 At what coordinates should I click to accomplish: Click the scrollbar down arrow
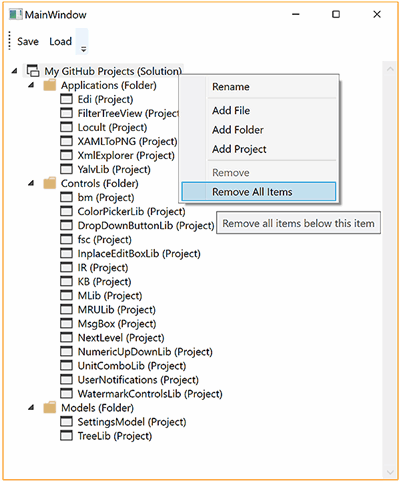click(x=390, y=472)
